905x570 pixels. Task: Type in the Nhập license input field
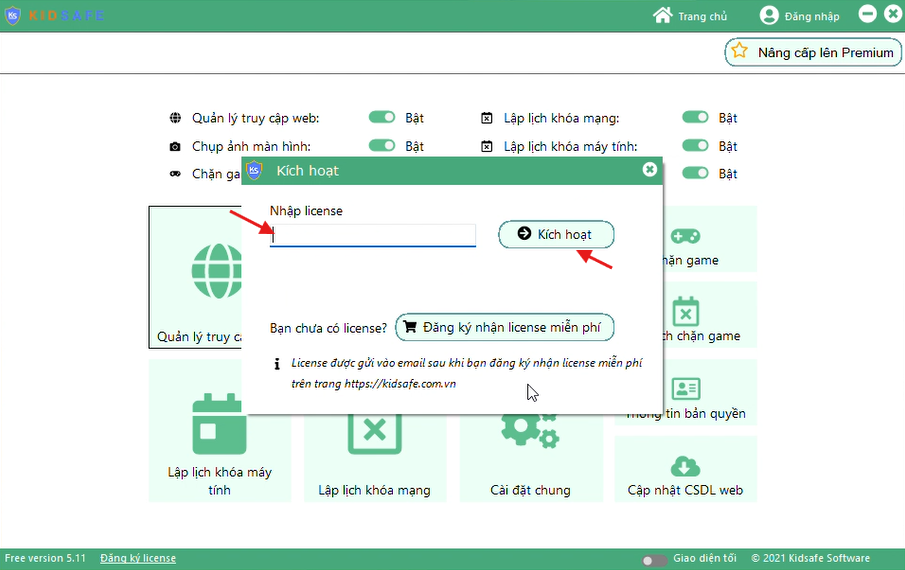coord(373,235)
